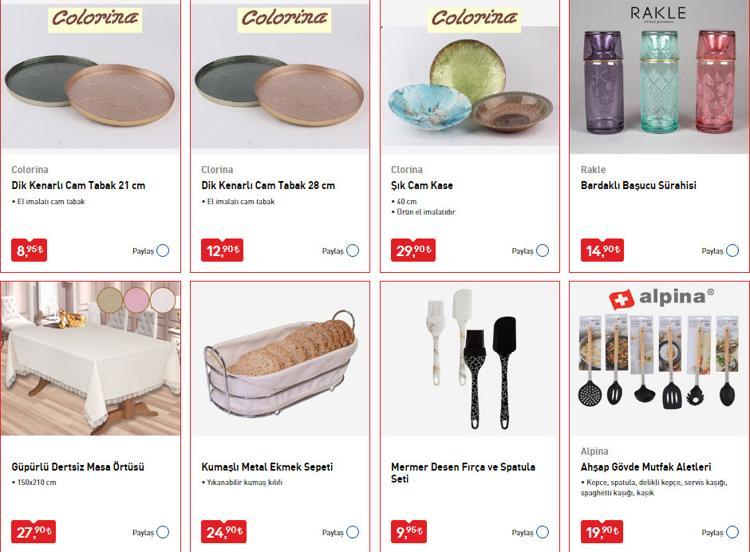Open Bardaklı Başucu Sürahisi product title
Viewport: 750px width, 552px height.
(639, 185)
